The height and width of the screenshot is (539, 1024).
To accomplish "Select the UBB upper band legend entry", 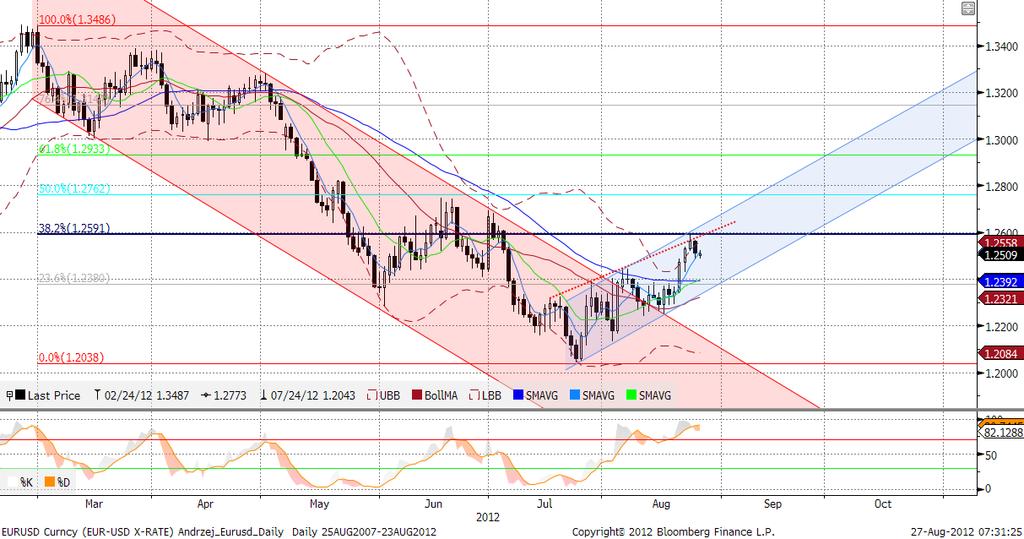I will [384, 395].
